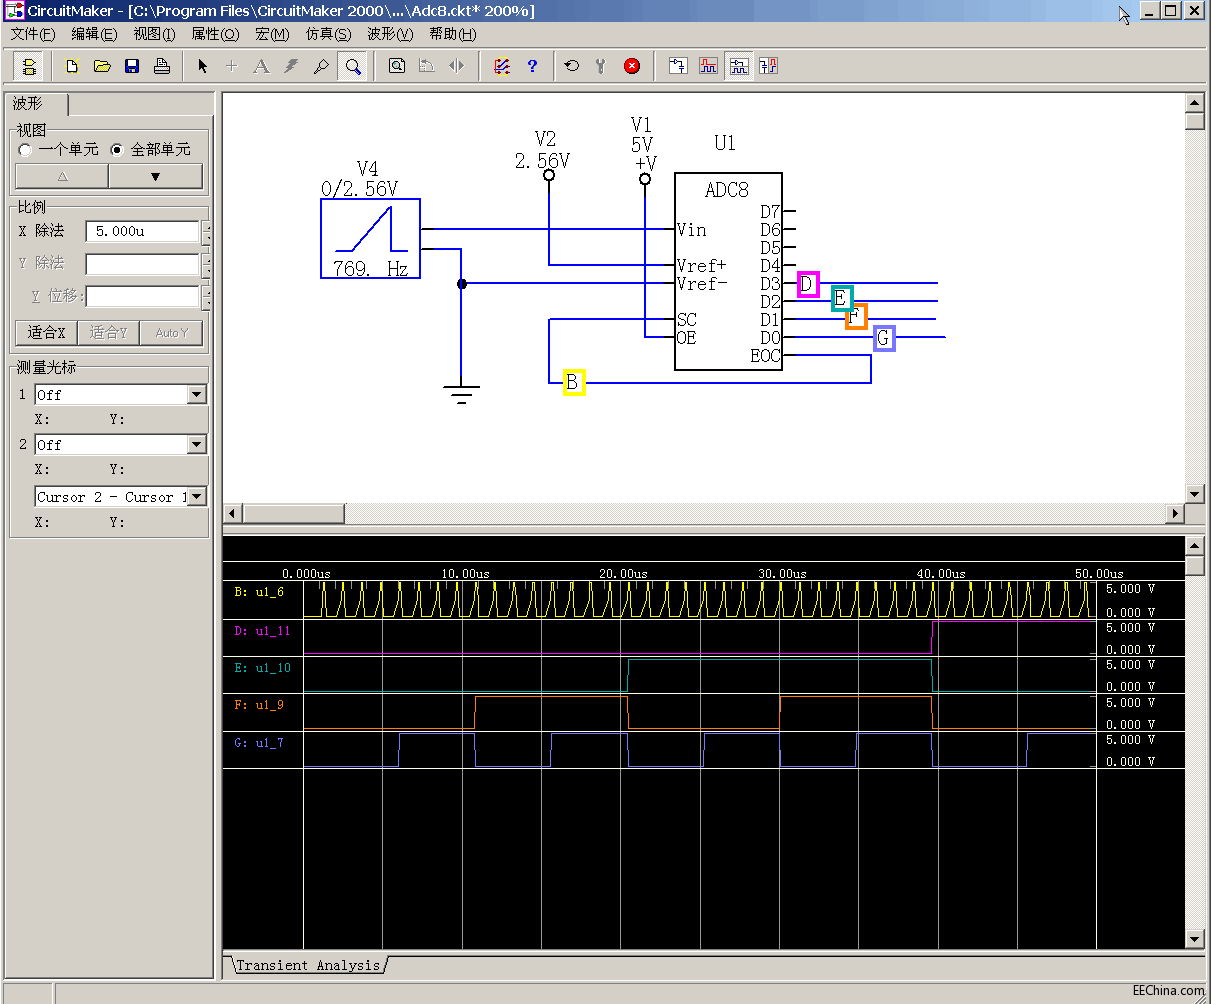1211x1004 pixels.
Task: Open an existing circuit file
Action: tap(101, 66)
